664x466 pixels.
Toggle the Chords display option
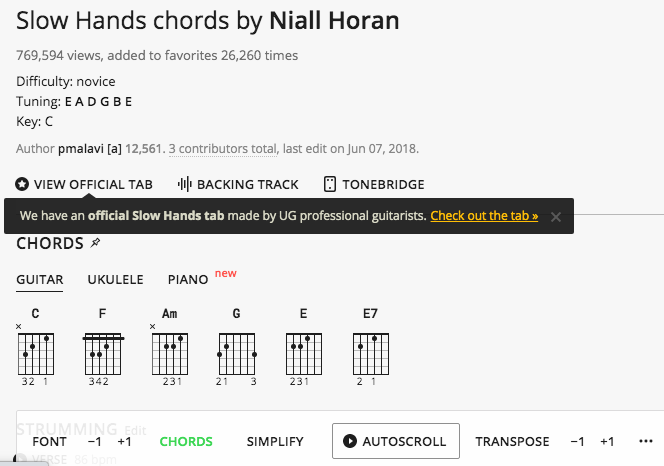(186, 441)
